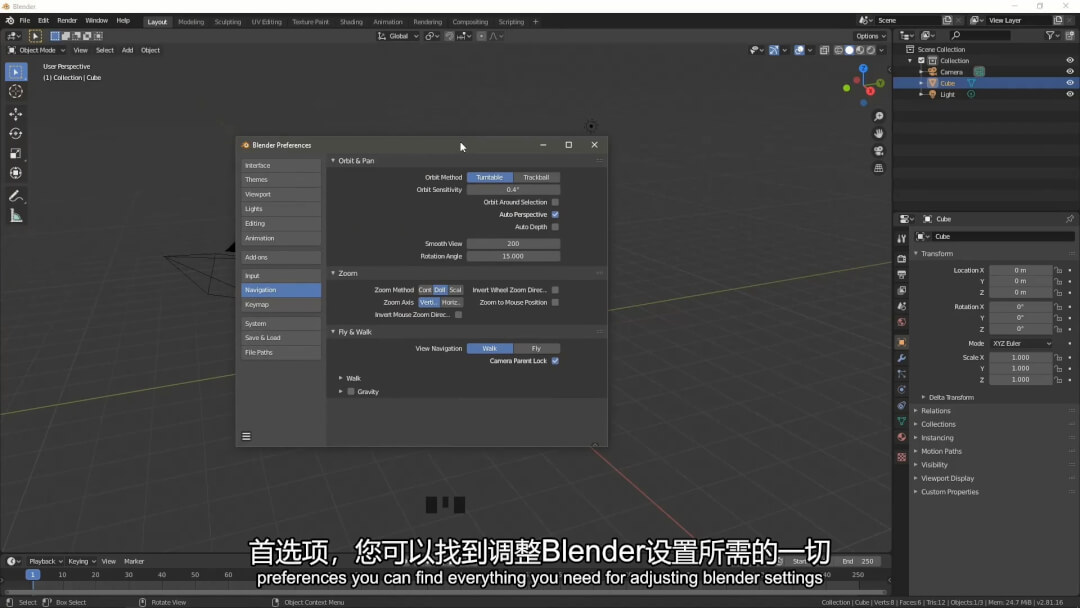Click the timeline current frame marker

32,575
